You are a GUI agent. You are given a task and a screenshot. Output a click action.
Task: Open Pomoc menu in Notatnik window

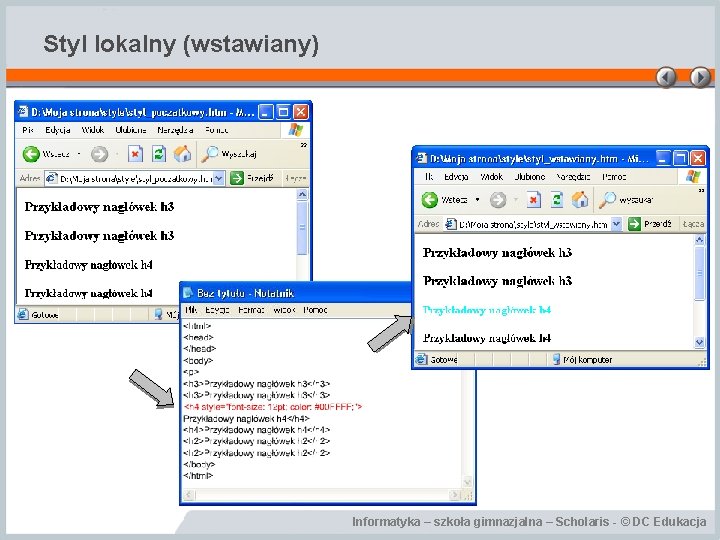coord(315,310)
